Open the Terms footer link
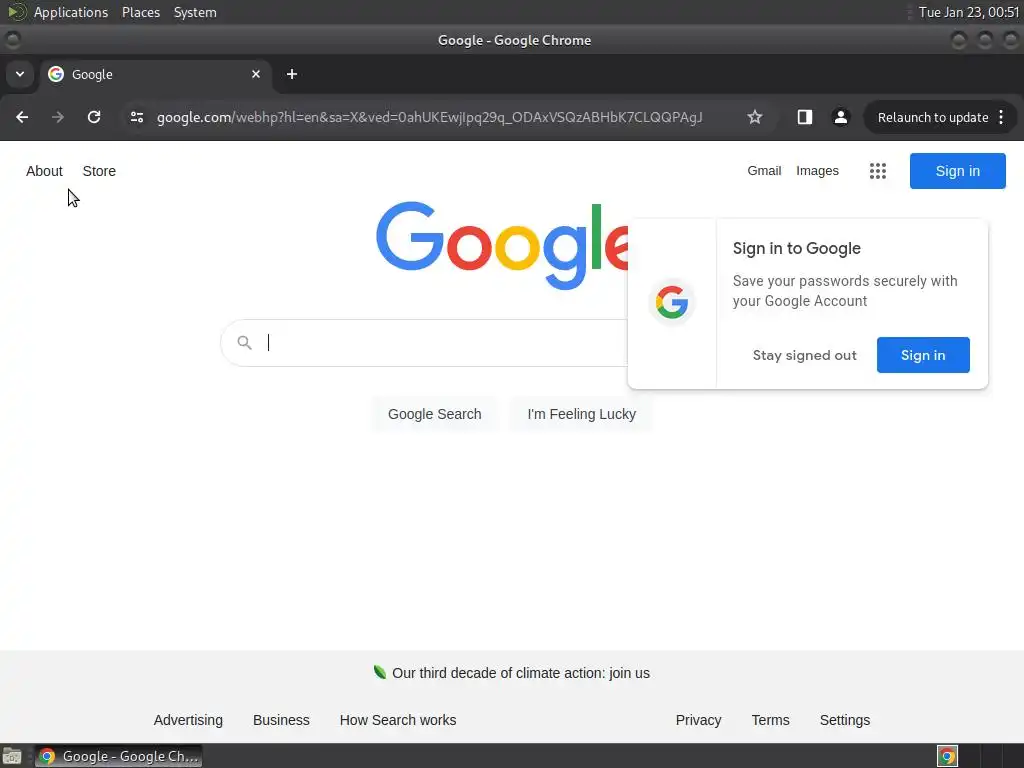The height and width of the screenshot is (768, 1024). coord(770,720)
